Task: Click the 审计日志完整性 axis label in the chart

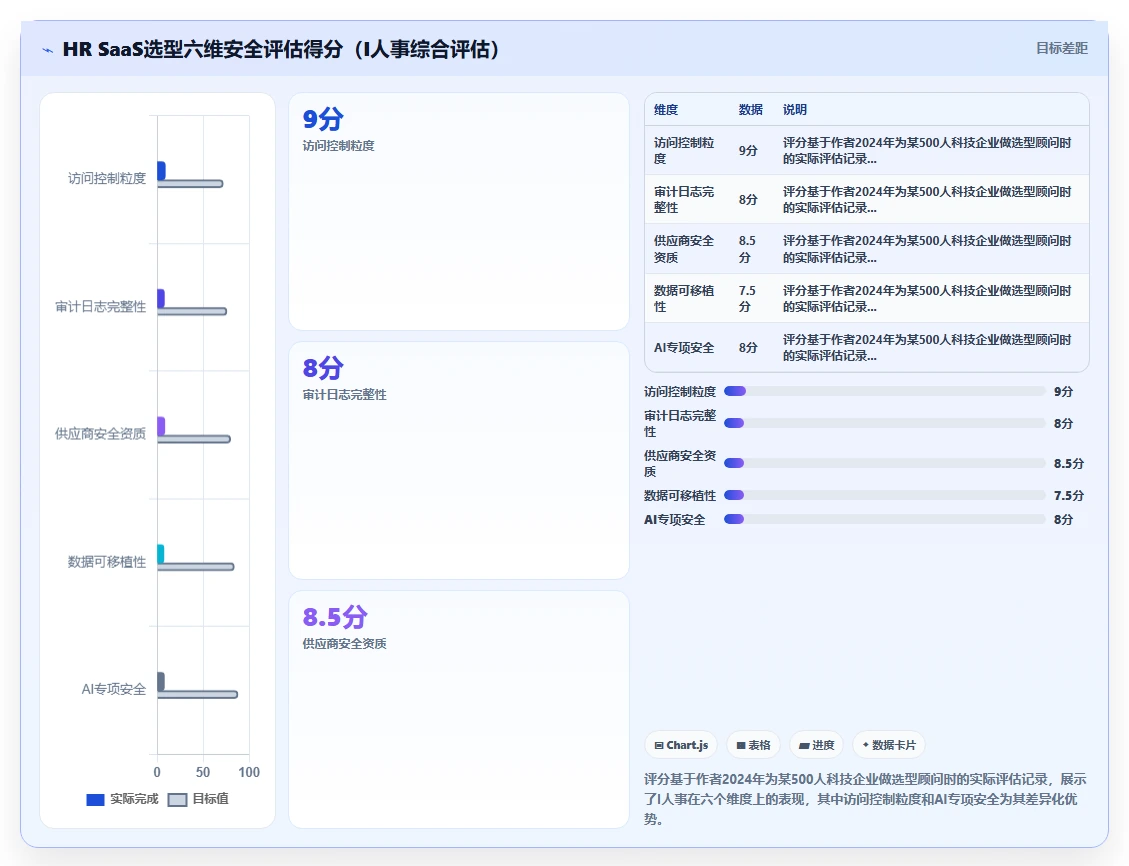Action: pyautogui.click(x=101, y=307)
